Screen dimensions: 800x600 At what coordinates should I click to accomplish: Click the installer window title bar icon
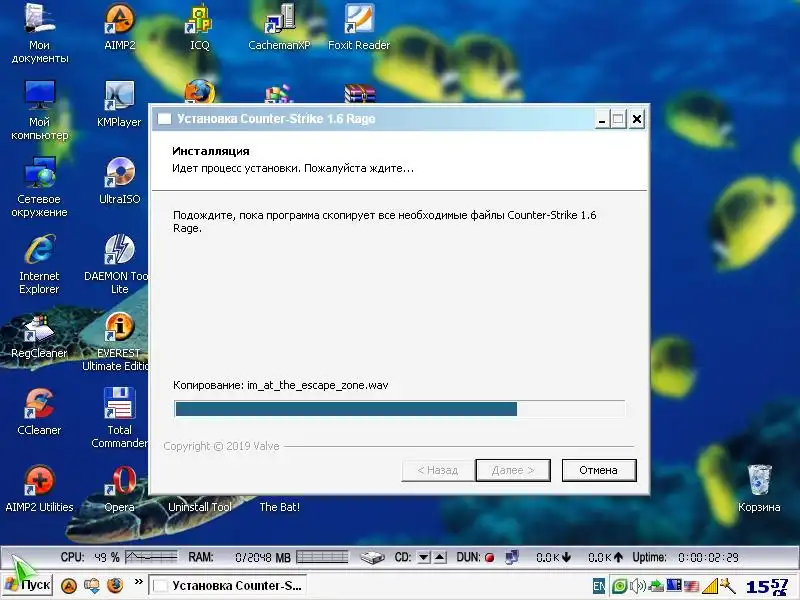(x=164, y=119)
